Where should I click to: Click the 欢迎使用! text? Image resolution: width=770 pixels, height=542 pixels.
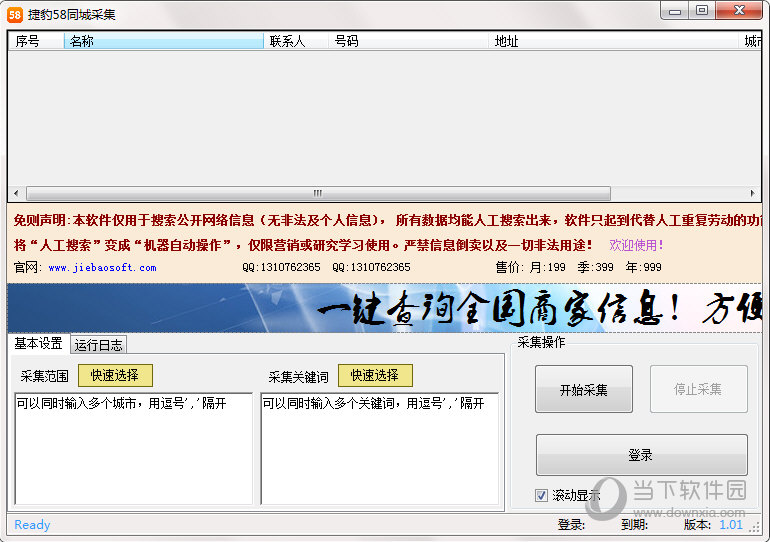(636, 245)
